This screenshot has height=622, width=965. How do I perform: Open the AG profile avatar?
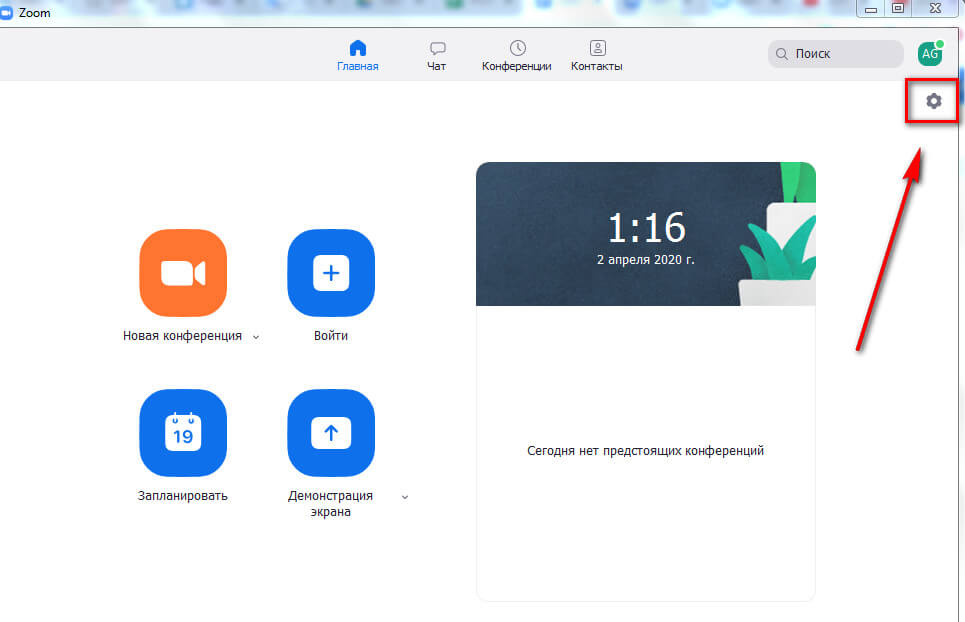pyautogui.click(x=930, y=54)
